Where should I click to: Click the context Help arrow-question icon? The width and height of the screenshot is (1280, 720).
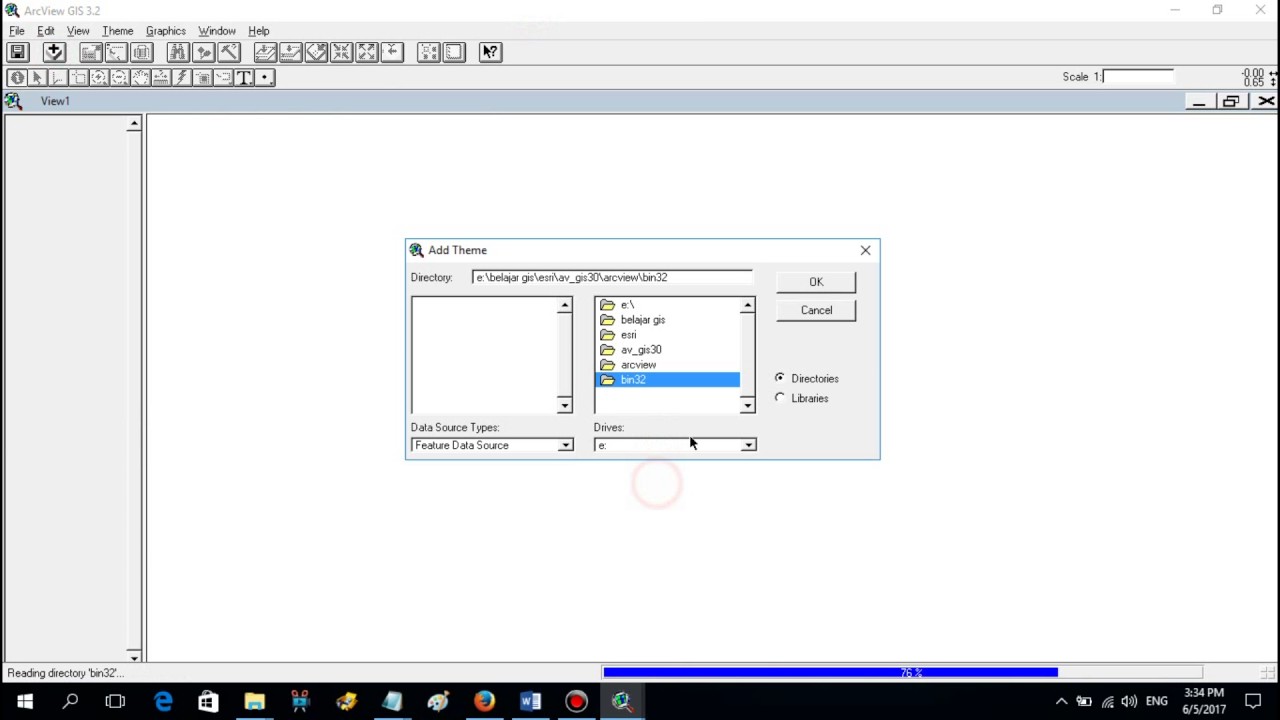point(490,52)
